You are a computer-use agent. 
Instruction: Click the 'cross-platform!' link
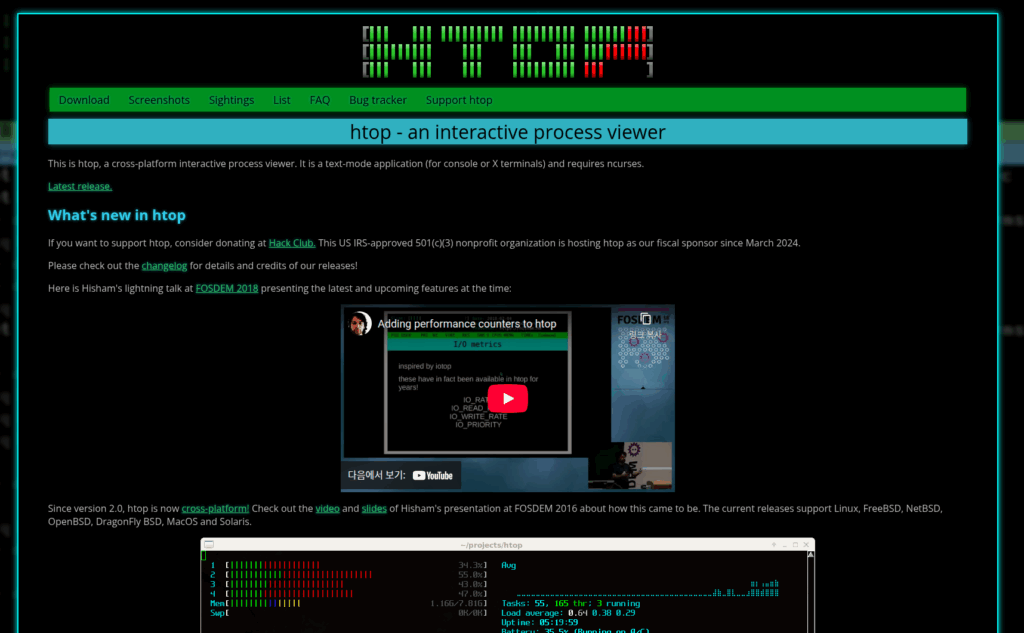click(214, 508)
